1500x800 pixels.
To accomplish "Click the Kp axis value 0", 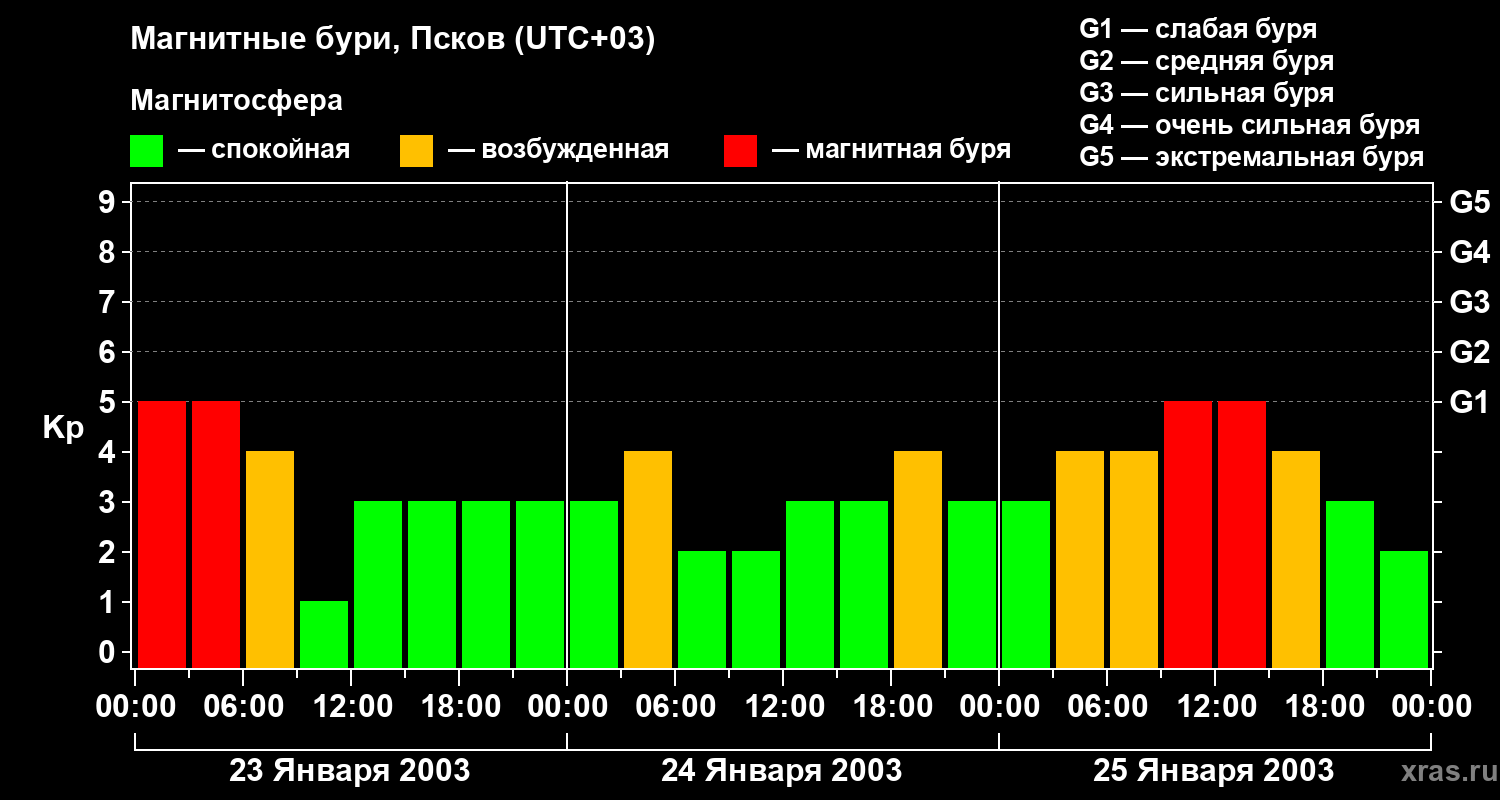I will pos(109,652).
